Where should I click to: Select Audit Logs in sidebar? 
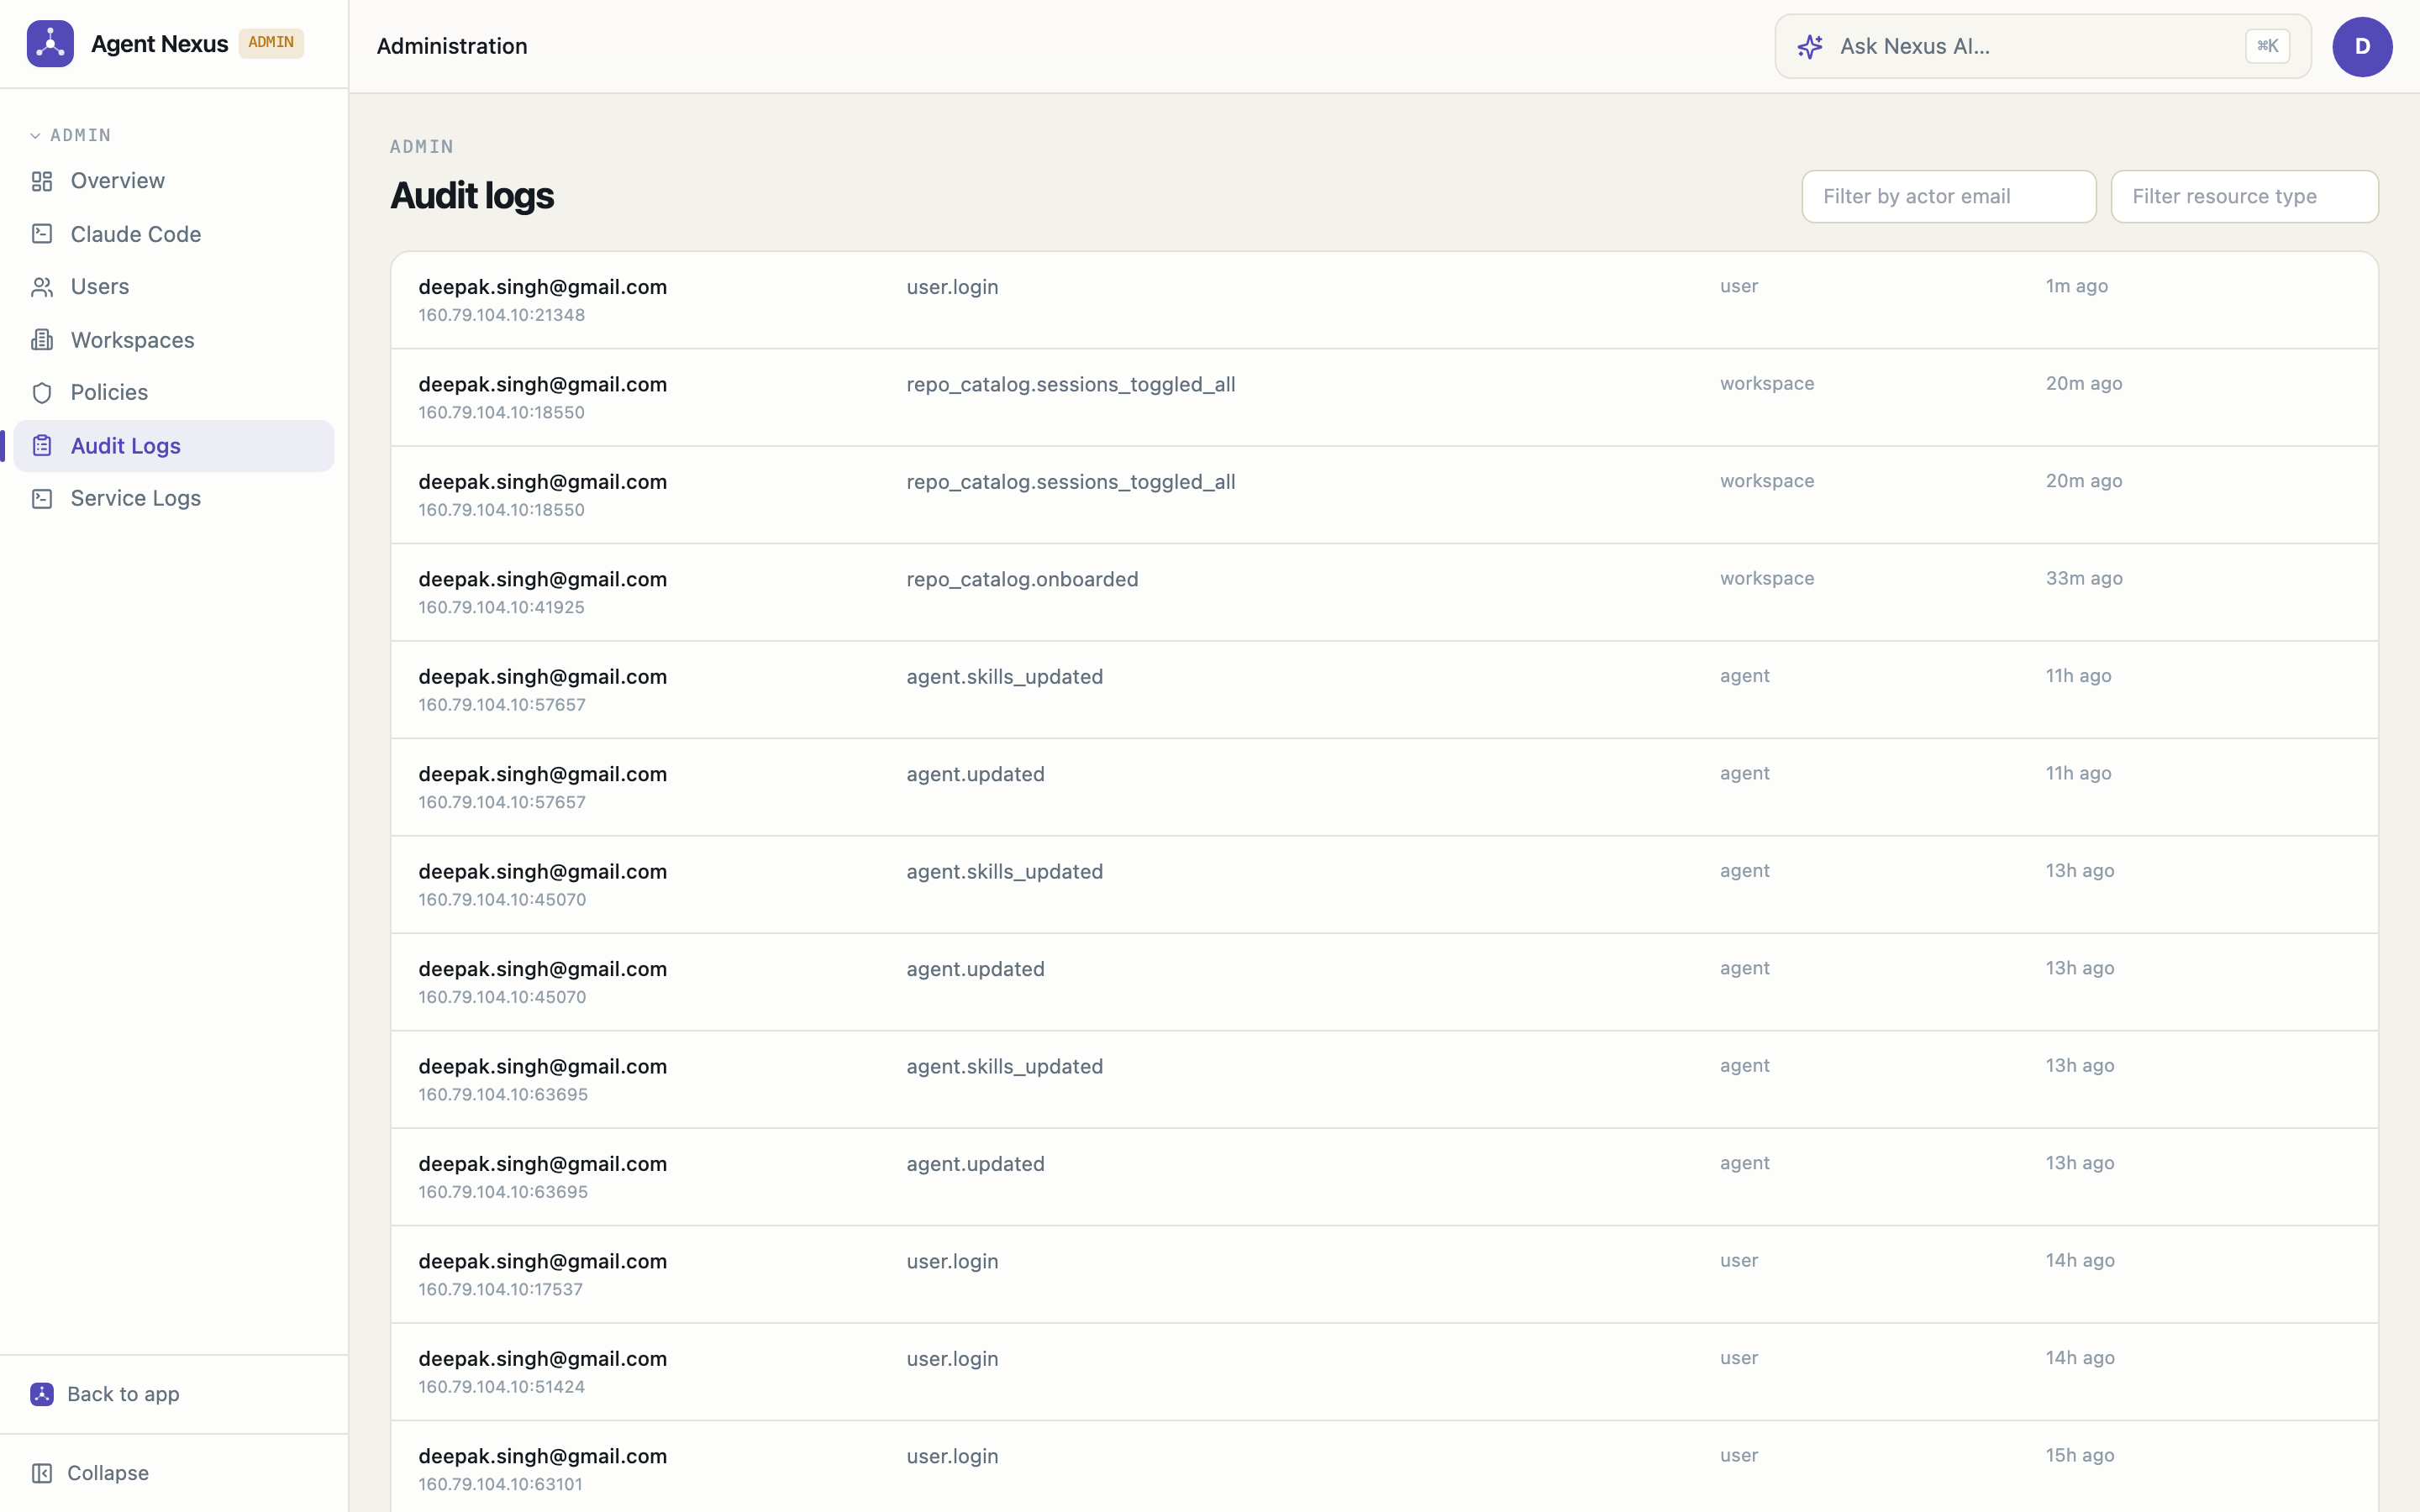point(174,446)
